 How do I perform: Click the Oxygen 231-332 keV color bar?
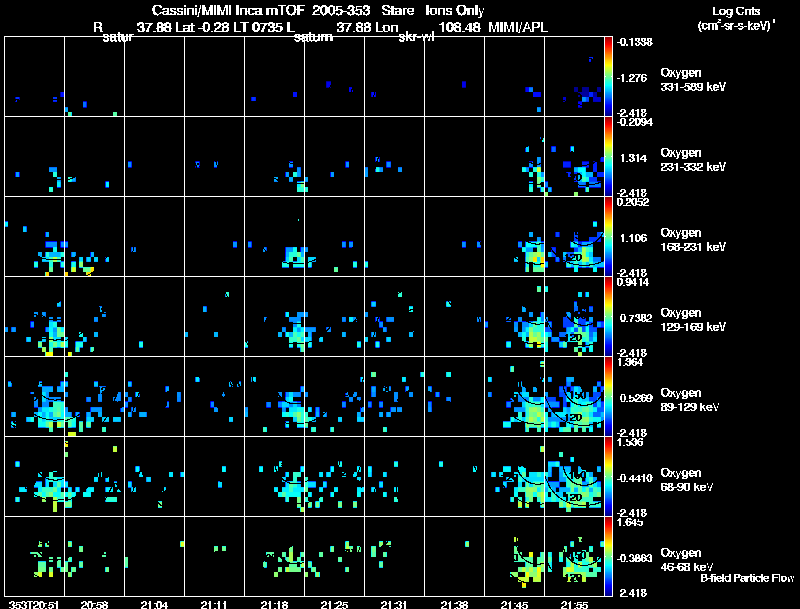tap(608, 157)
